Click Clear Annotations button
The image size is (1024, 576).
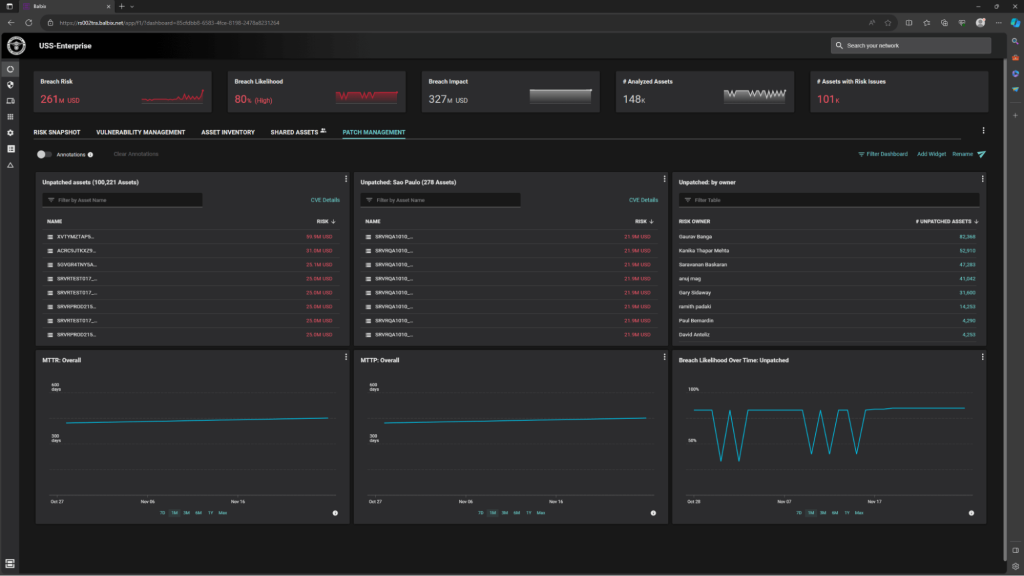coord(136,154)
